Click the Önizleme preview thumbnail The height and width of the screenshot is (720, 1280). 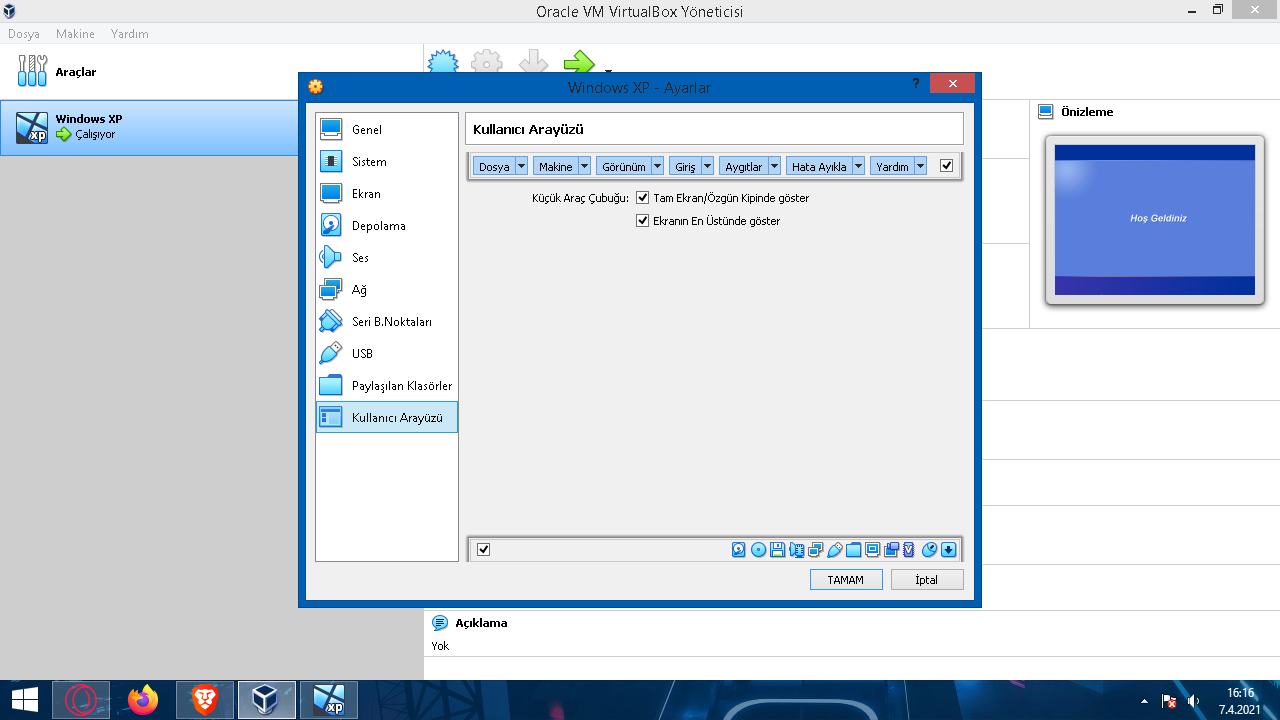click(1154, 220)
